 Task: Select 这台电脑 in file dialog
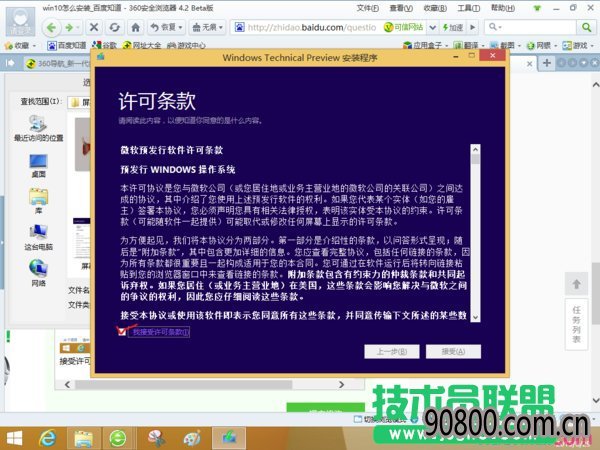tap(38, 237)
